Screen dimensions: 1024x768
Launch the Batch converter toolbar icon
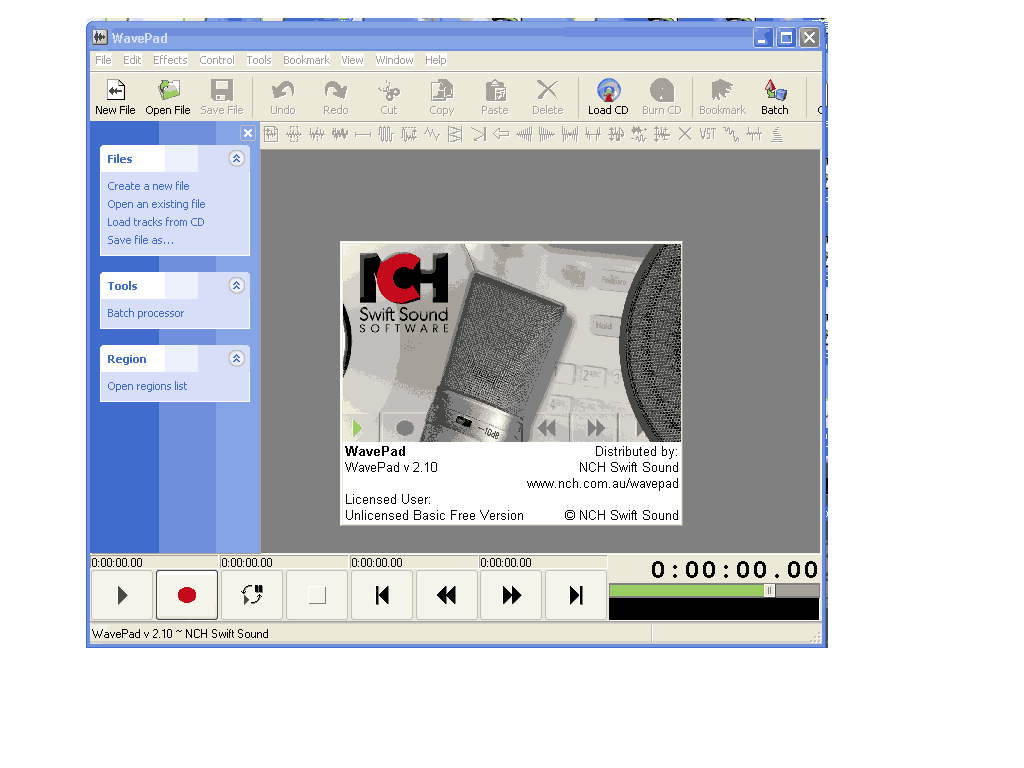click(775, 97)
